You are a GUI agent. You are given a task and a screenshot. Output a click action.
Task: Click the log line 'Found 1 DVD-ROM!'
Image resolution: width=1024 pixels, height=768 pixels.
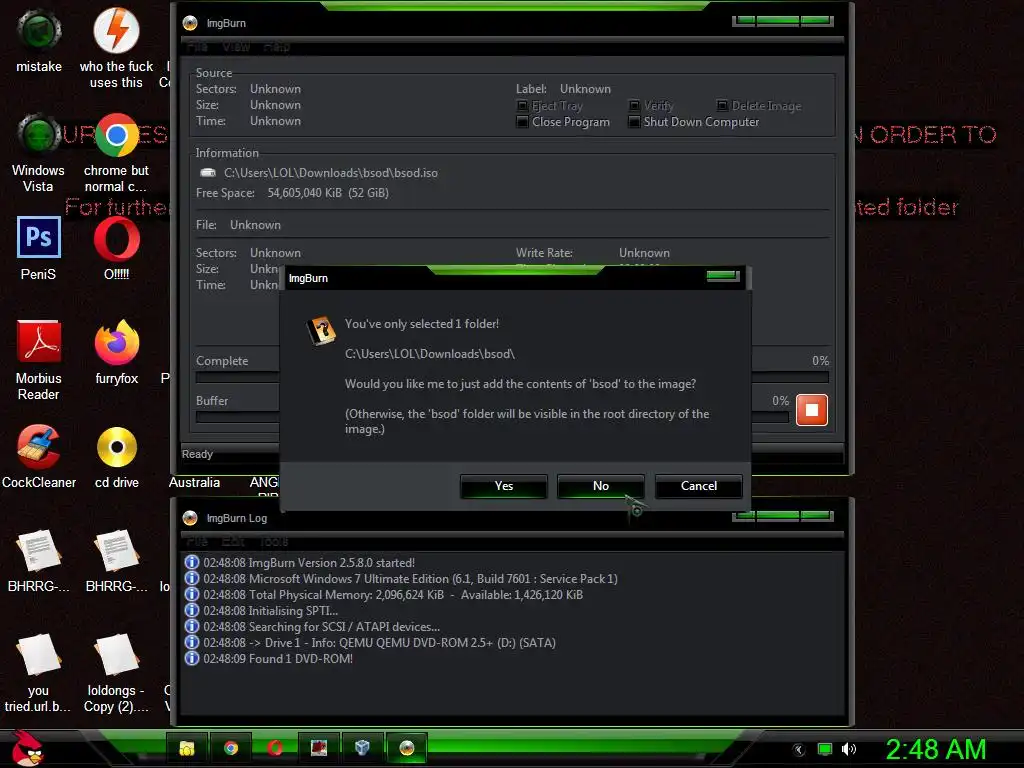click(278, 659)
